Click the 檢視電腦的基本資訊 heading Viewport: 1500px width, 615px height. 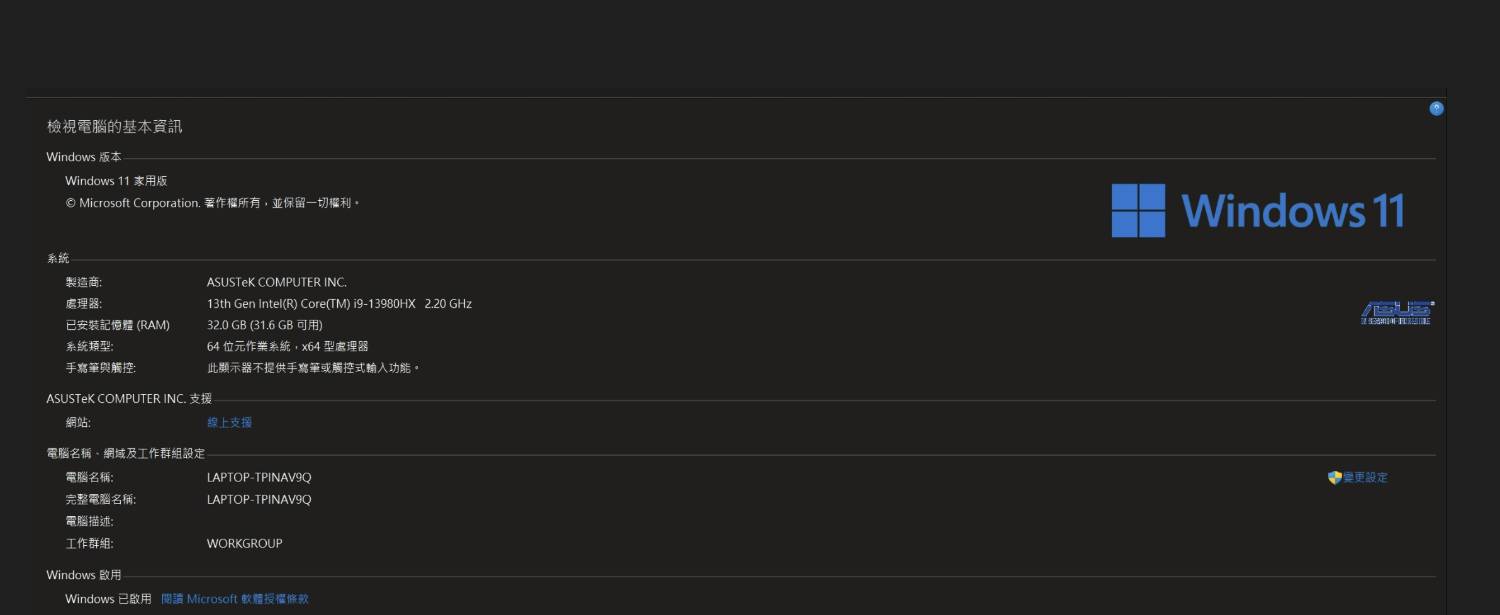[114, 127]
